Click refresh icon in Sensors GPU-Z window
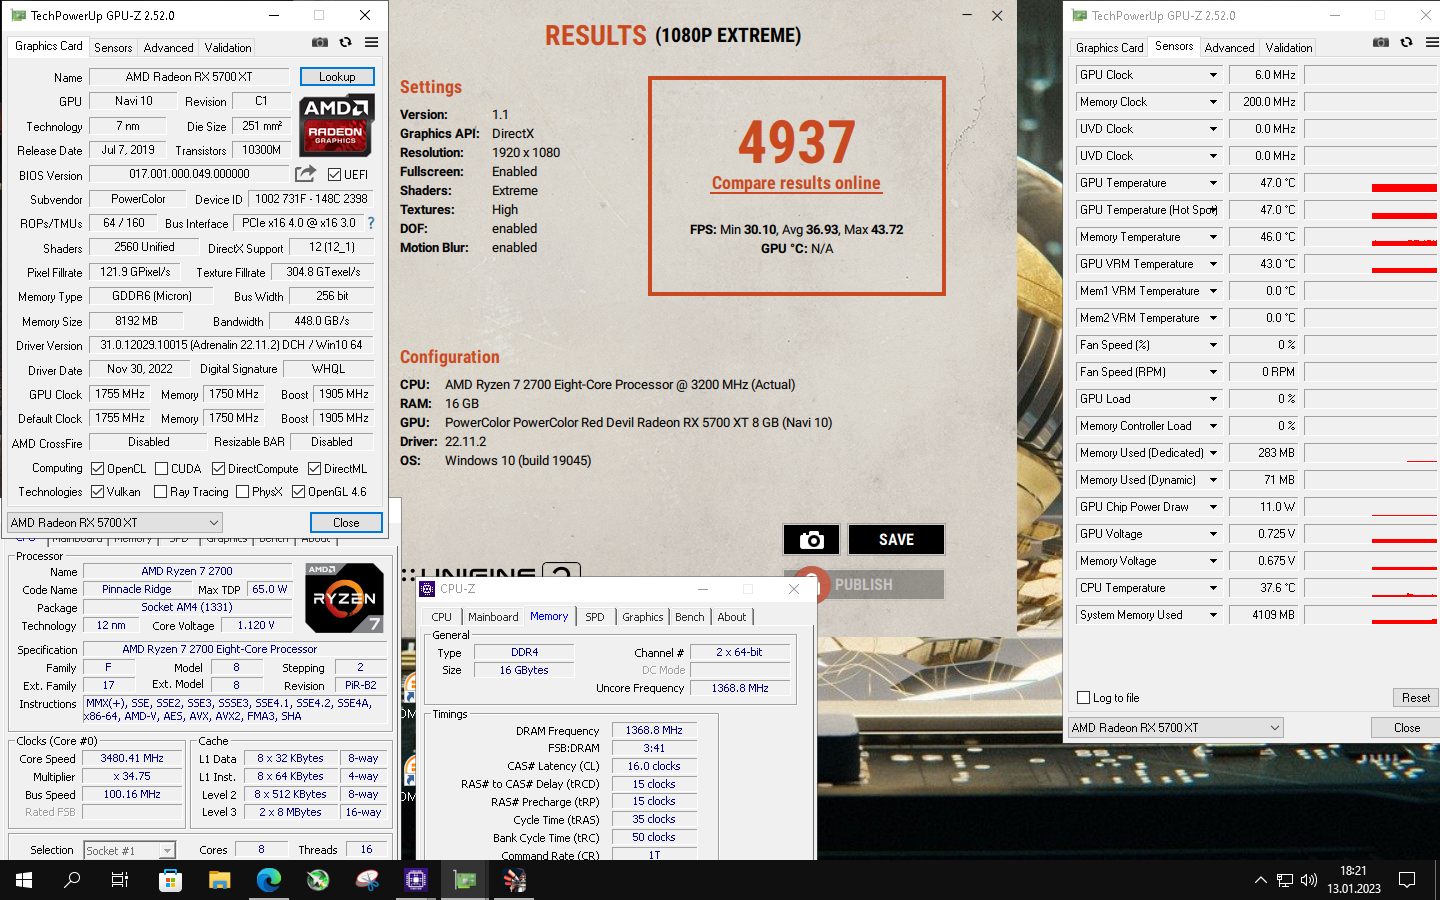 1407,42
